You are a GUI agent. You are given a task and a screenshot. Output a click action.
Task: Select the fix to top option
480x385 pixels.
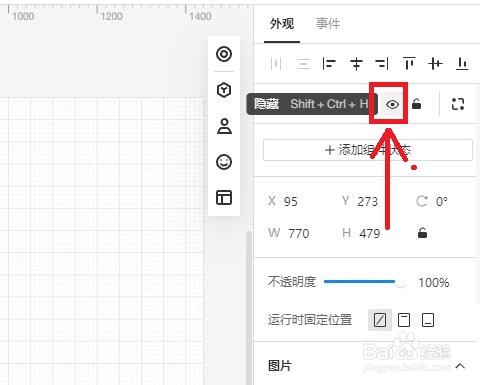tap(404, 320)
